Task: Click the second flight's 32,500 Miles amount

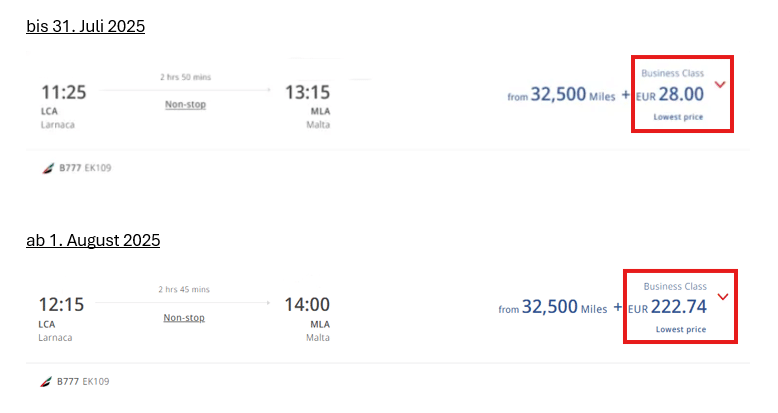Action: point(564,307)
